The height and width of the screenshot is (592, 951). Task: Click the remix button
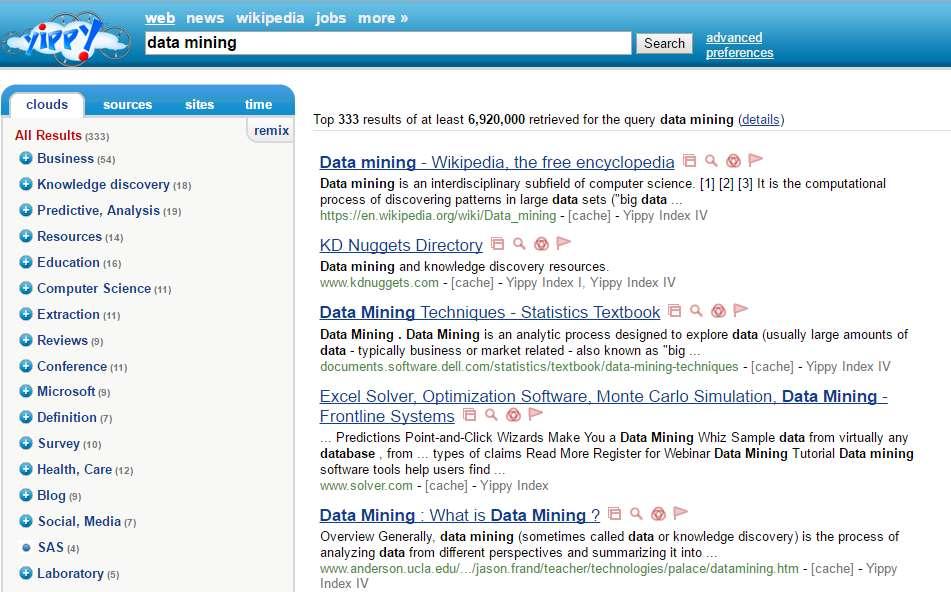(x=271, y=130)
